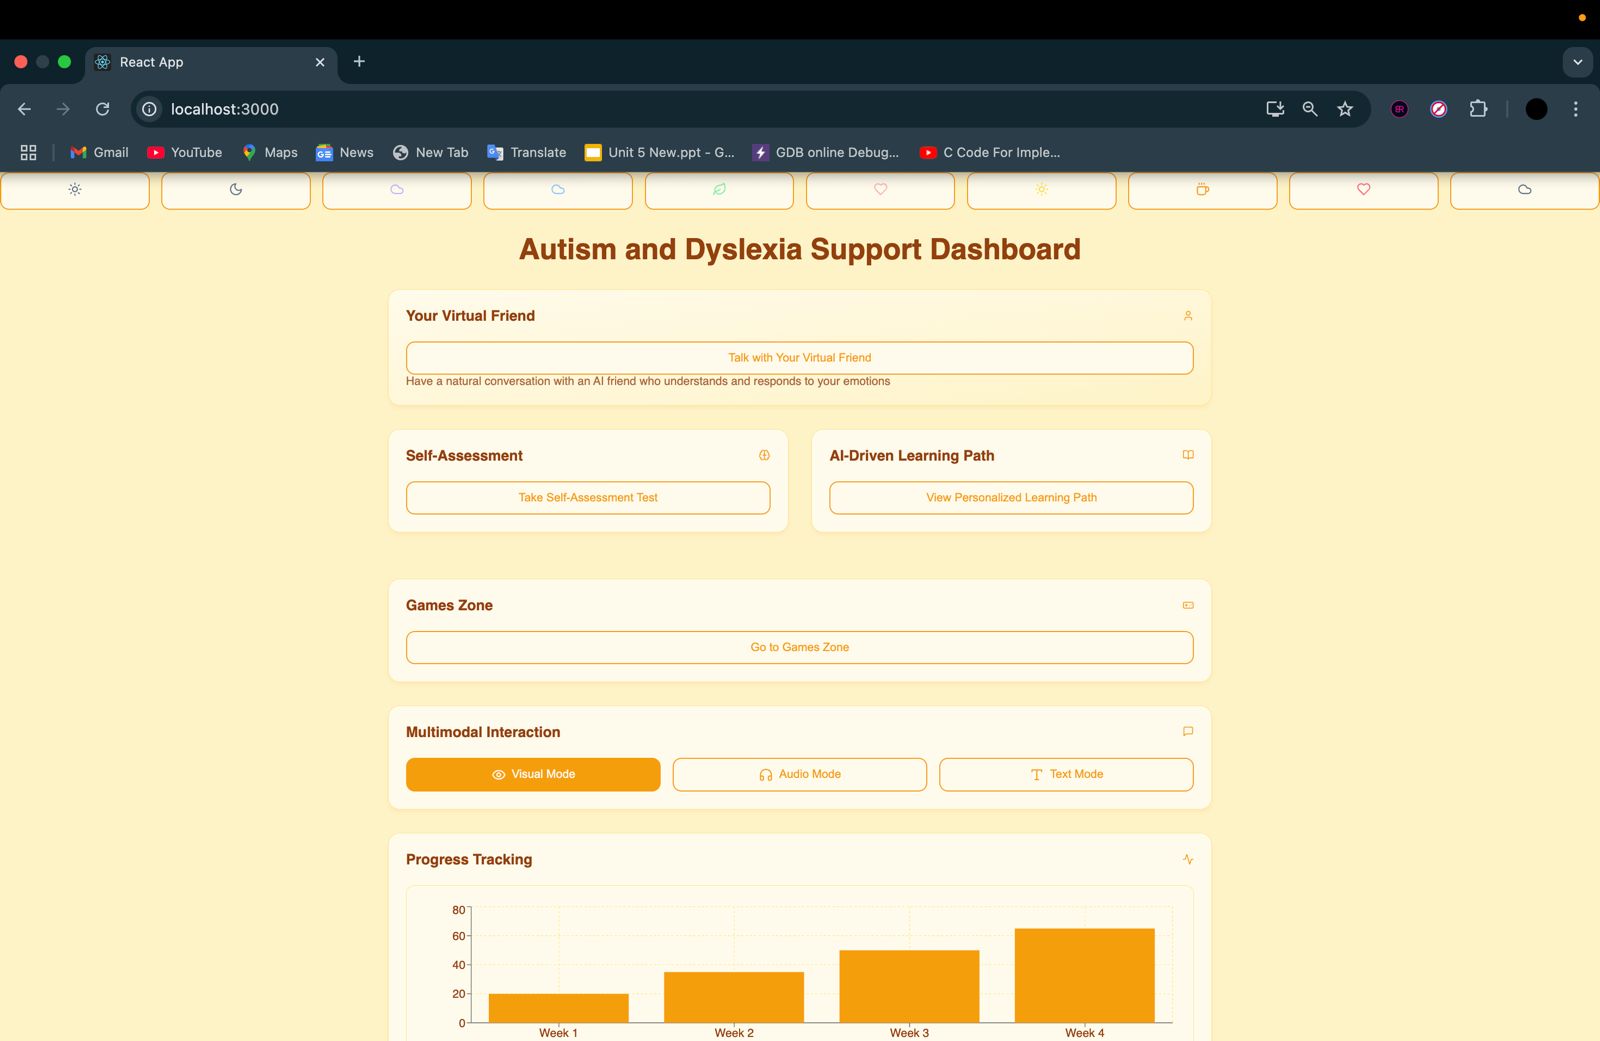Apply the green leaf theme

tap(719, 190)
